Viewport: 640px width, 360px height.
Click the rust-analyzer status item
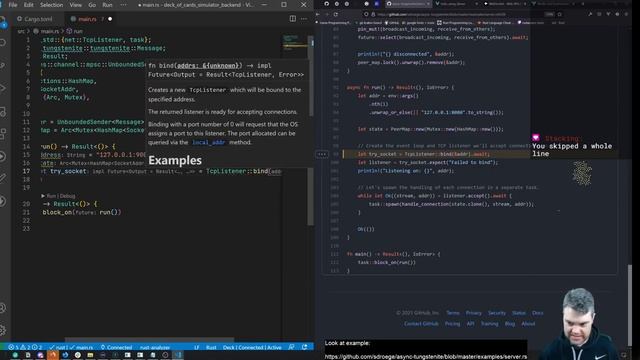(x=155, y=347)
